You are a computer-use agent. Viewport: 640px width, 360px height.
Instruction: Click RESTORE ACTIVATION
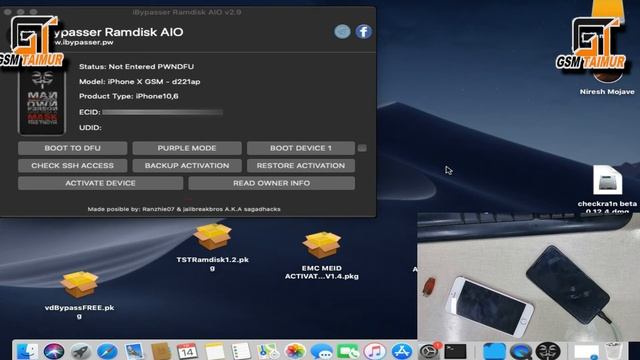(301, 166)
